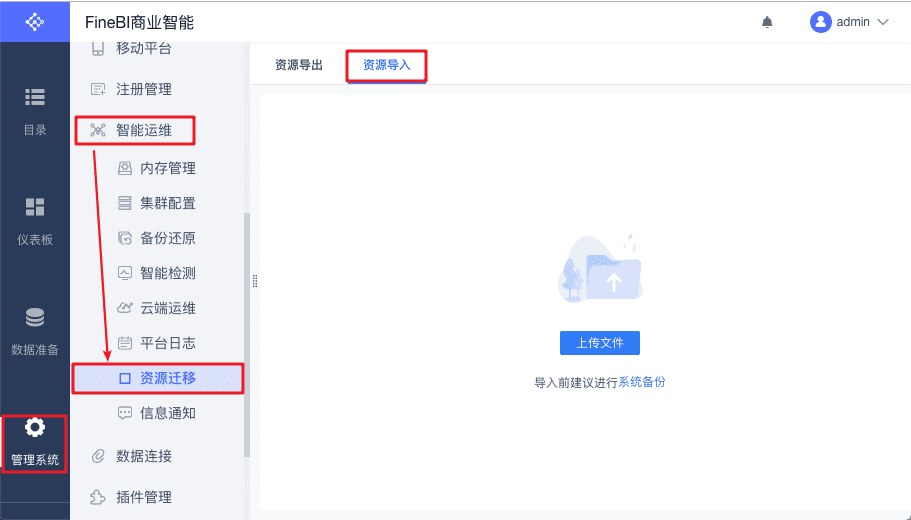The width and height of the screenshot is (911, 520).
Task: Expand the admin account dropdown arrow
Action: (882, 22)
